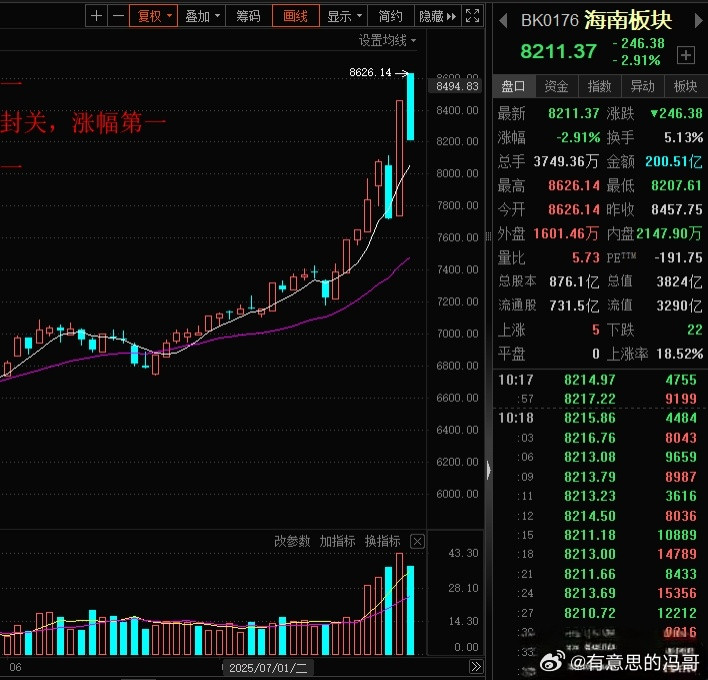Open the 复权 dropdown
Image resolution: width=708 pixels, height=680 pixels.
click(154, 16)
